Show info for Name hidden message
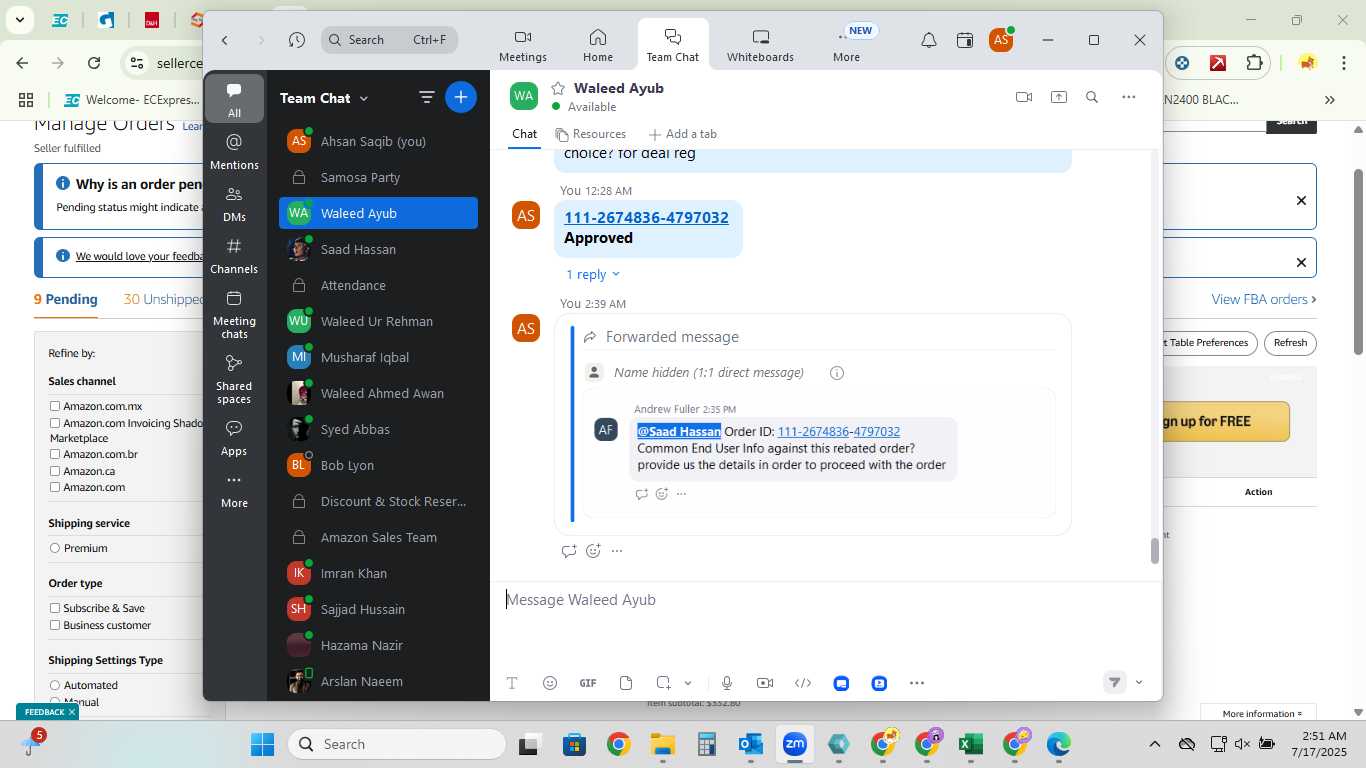Screen dimensions: 1366x768 coord(837,373)
